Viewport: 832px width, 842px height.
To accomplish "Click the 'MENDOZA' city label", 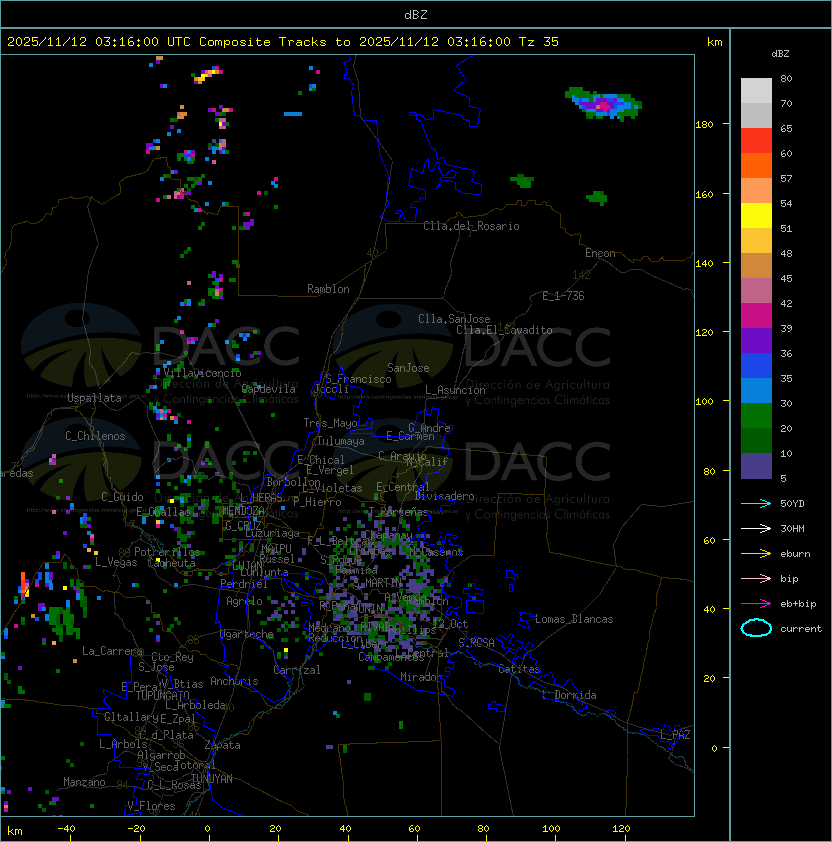I will (243, 511).
